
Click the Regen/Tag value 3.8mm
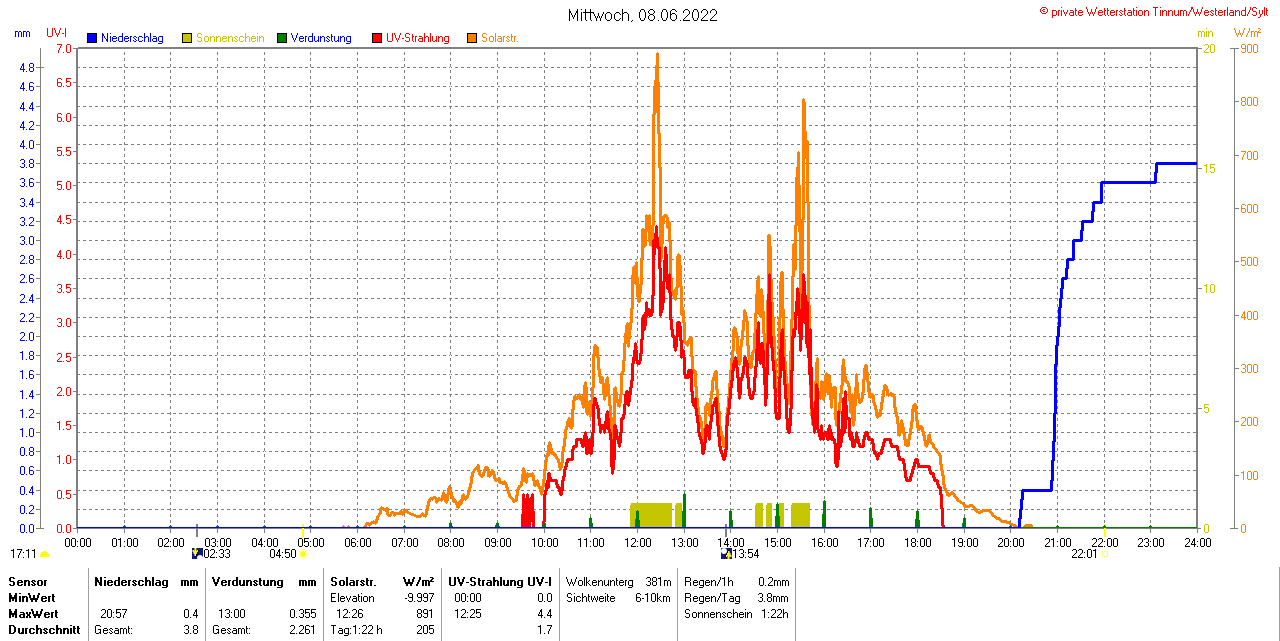pyautogui.click(x=774, y=598)
